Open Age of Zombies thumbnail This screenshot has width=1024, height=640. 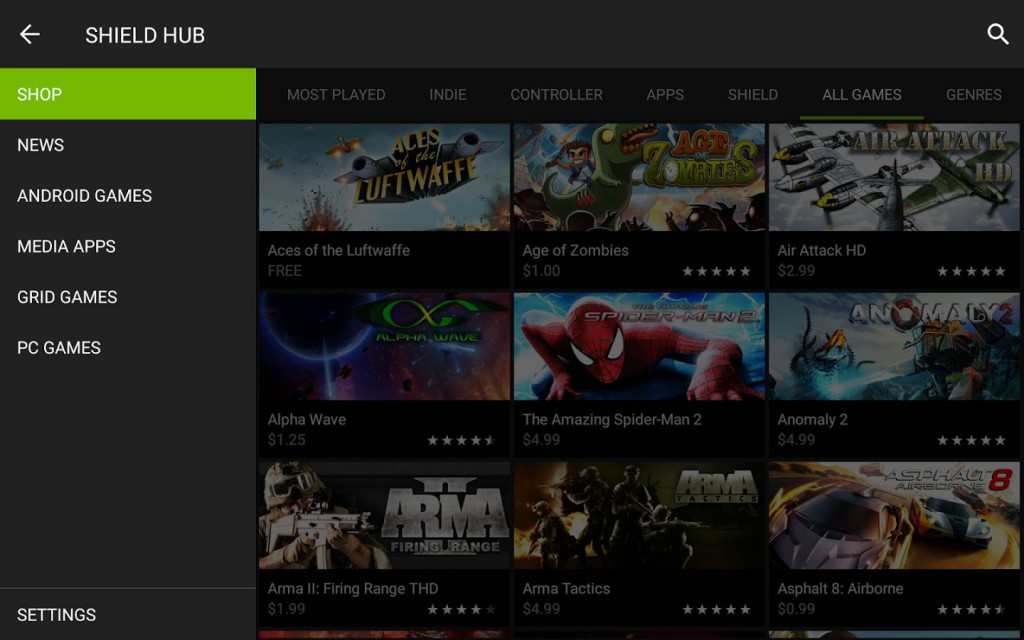[x=639, y=177]
